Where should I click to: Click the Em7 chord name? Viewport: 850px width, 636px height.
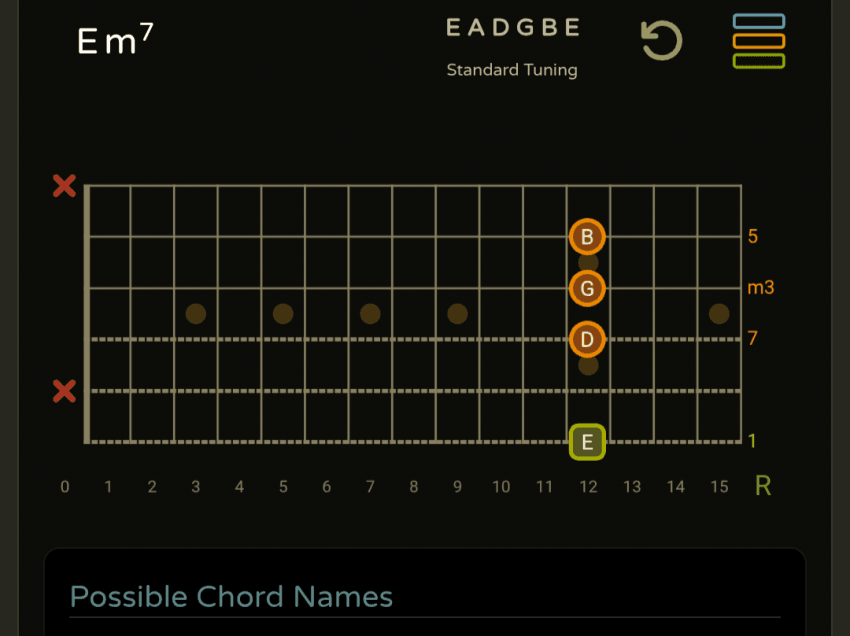pyautogui.click(x=115, y=40)
